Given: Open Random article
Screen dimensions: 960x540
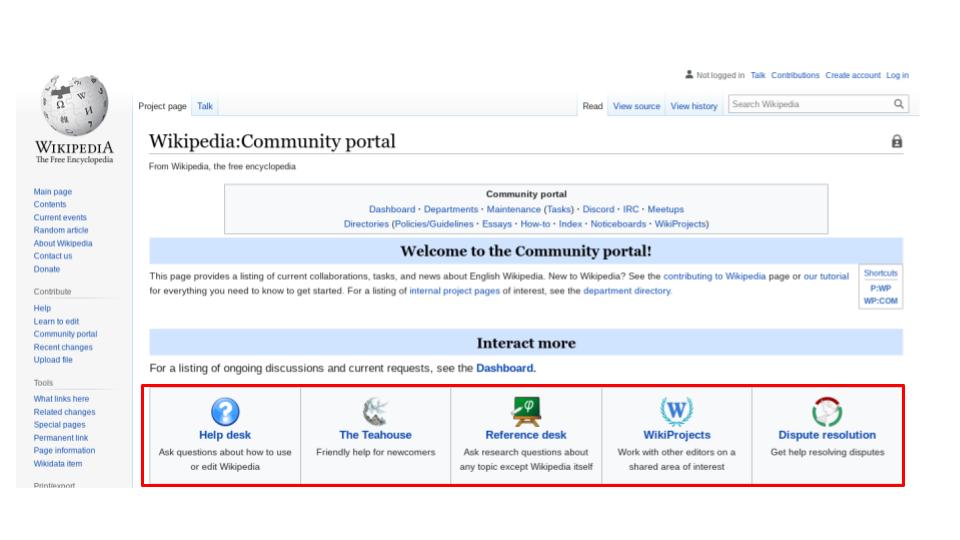Looking at the screenshot, I should tap(61, 230).
